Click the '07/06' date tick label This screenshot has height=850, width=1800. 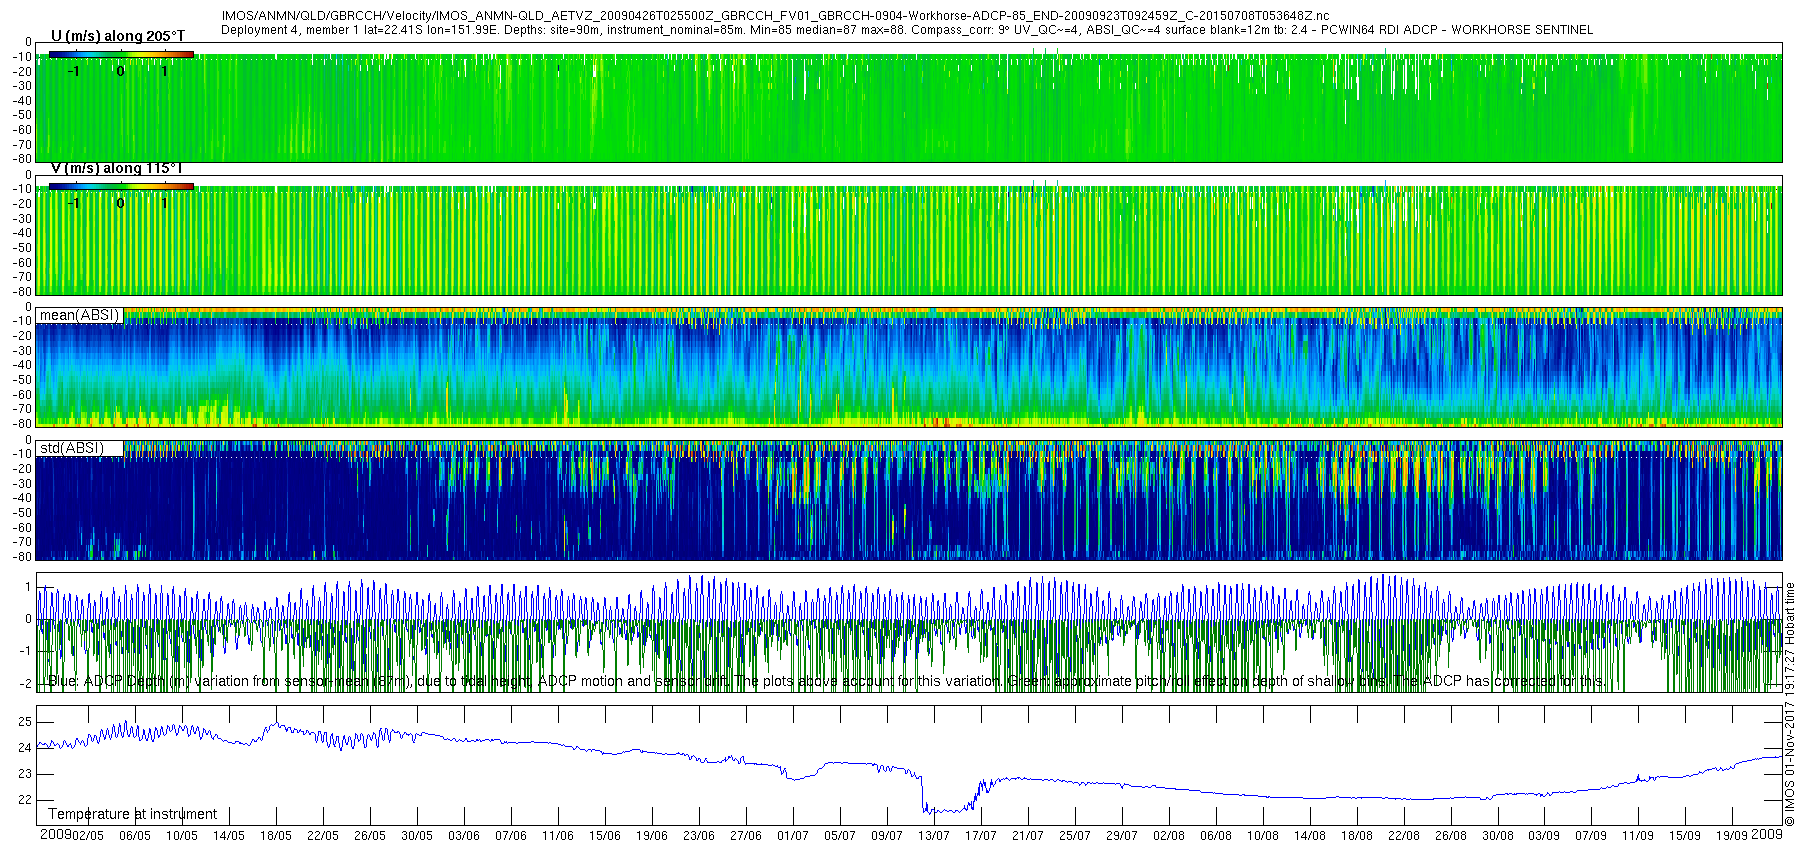click(511, 836)
